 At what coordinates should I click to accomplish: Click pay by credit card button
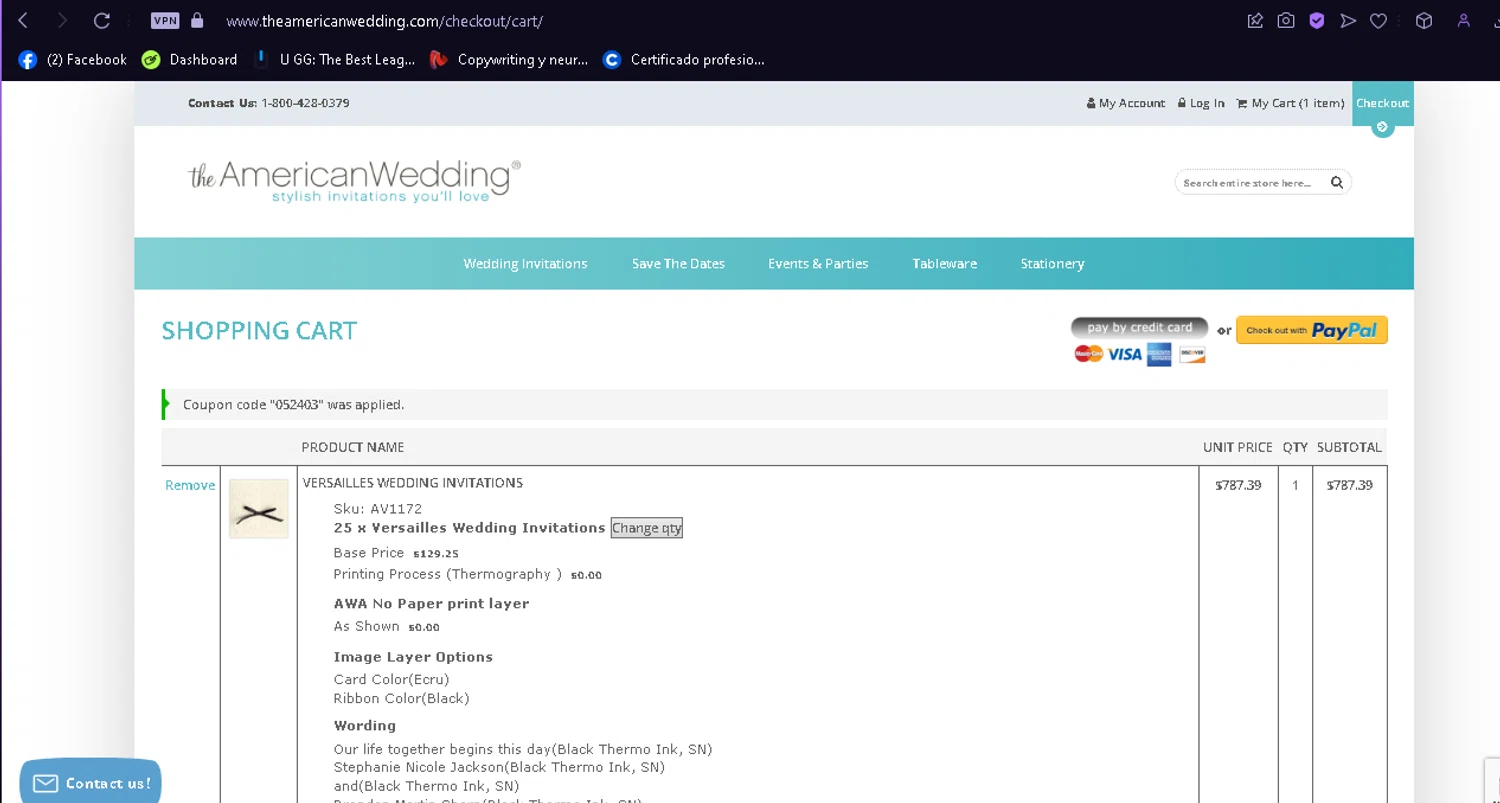(1139, 327)
